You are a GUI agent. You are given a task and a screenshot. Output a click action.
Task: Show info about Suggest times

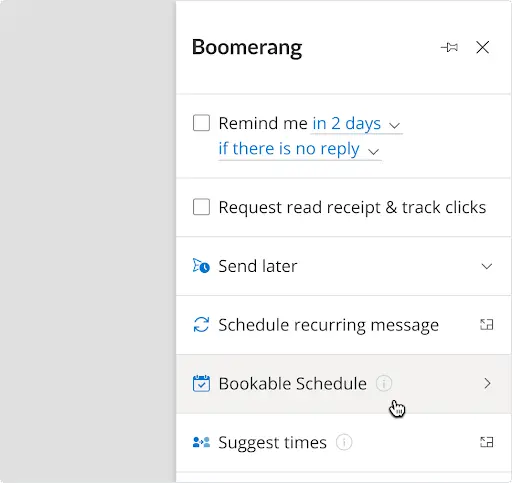click(x=344, y=442)
